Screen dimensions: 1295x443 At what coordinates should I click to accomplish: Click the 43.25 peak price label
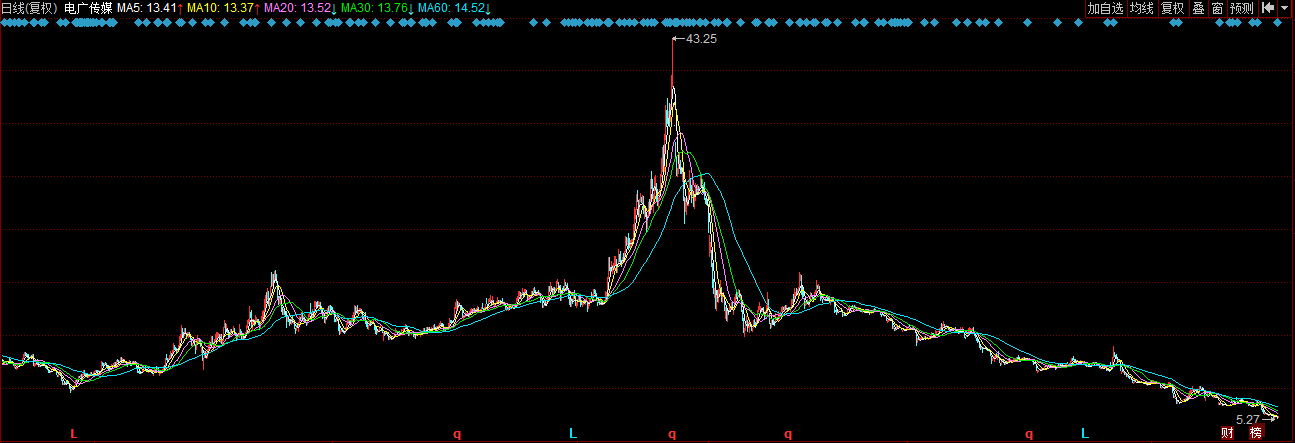coord(702,39)
